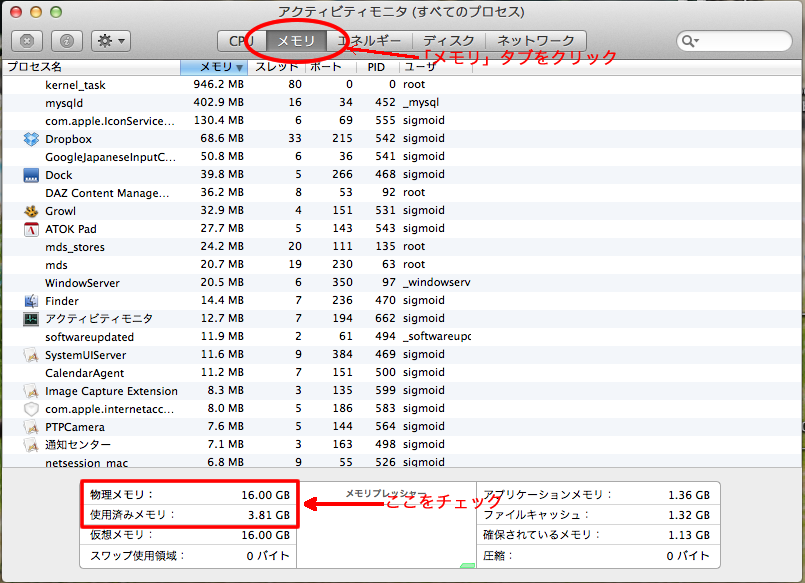Select the Finder icon
This screenshot has width=805, height=583.
(31, 301)
